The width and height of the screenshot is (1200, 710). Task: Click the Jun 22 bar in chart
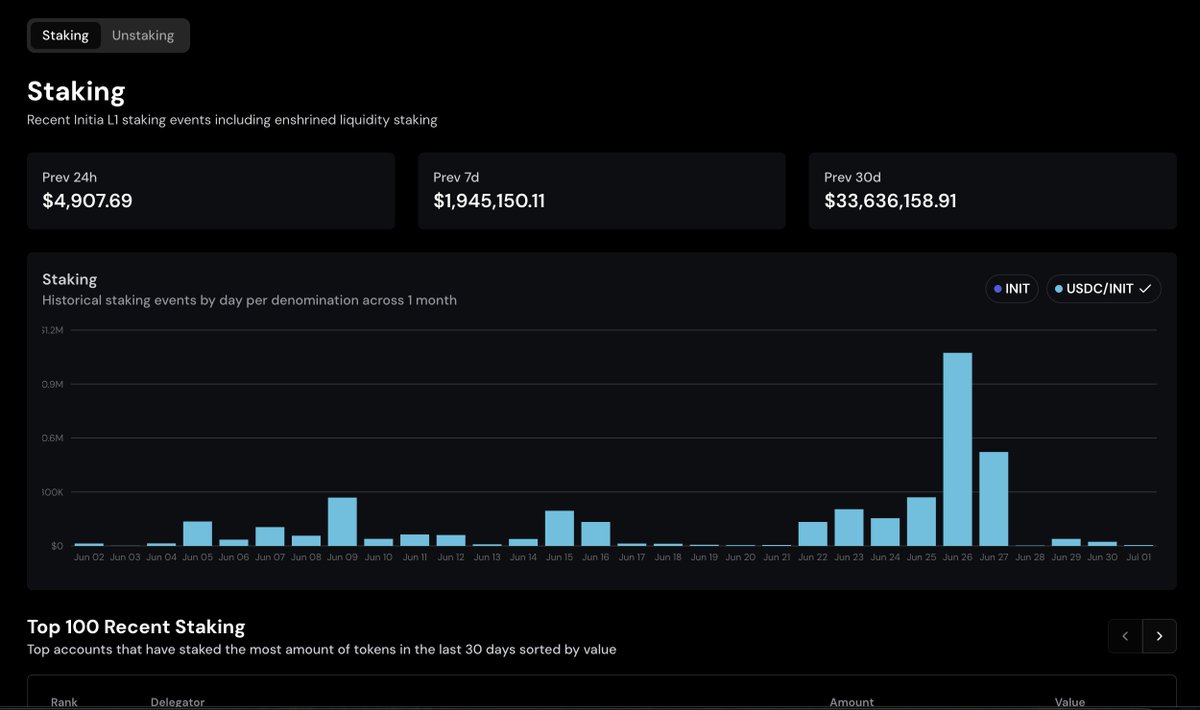tap(813, 534)
